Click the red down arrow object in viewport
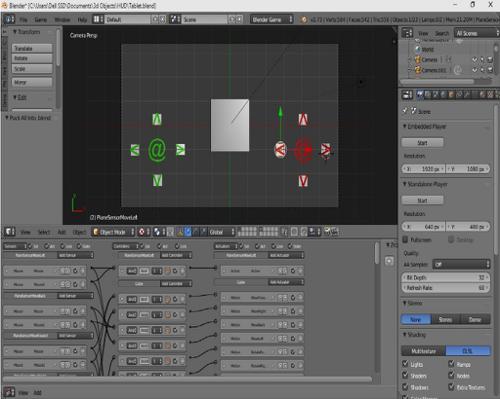 tap(303, 181)
